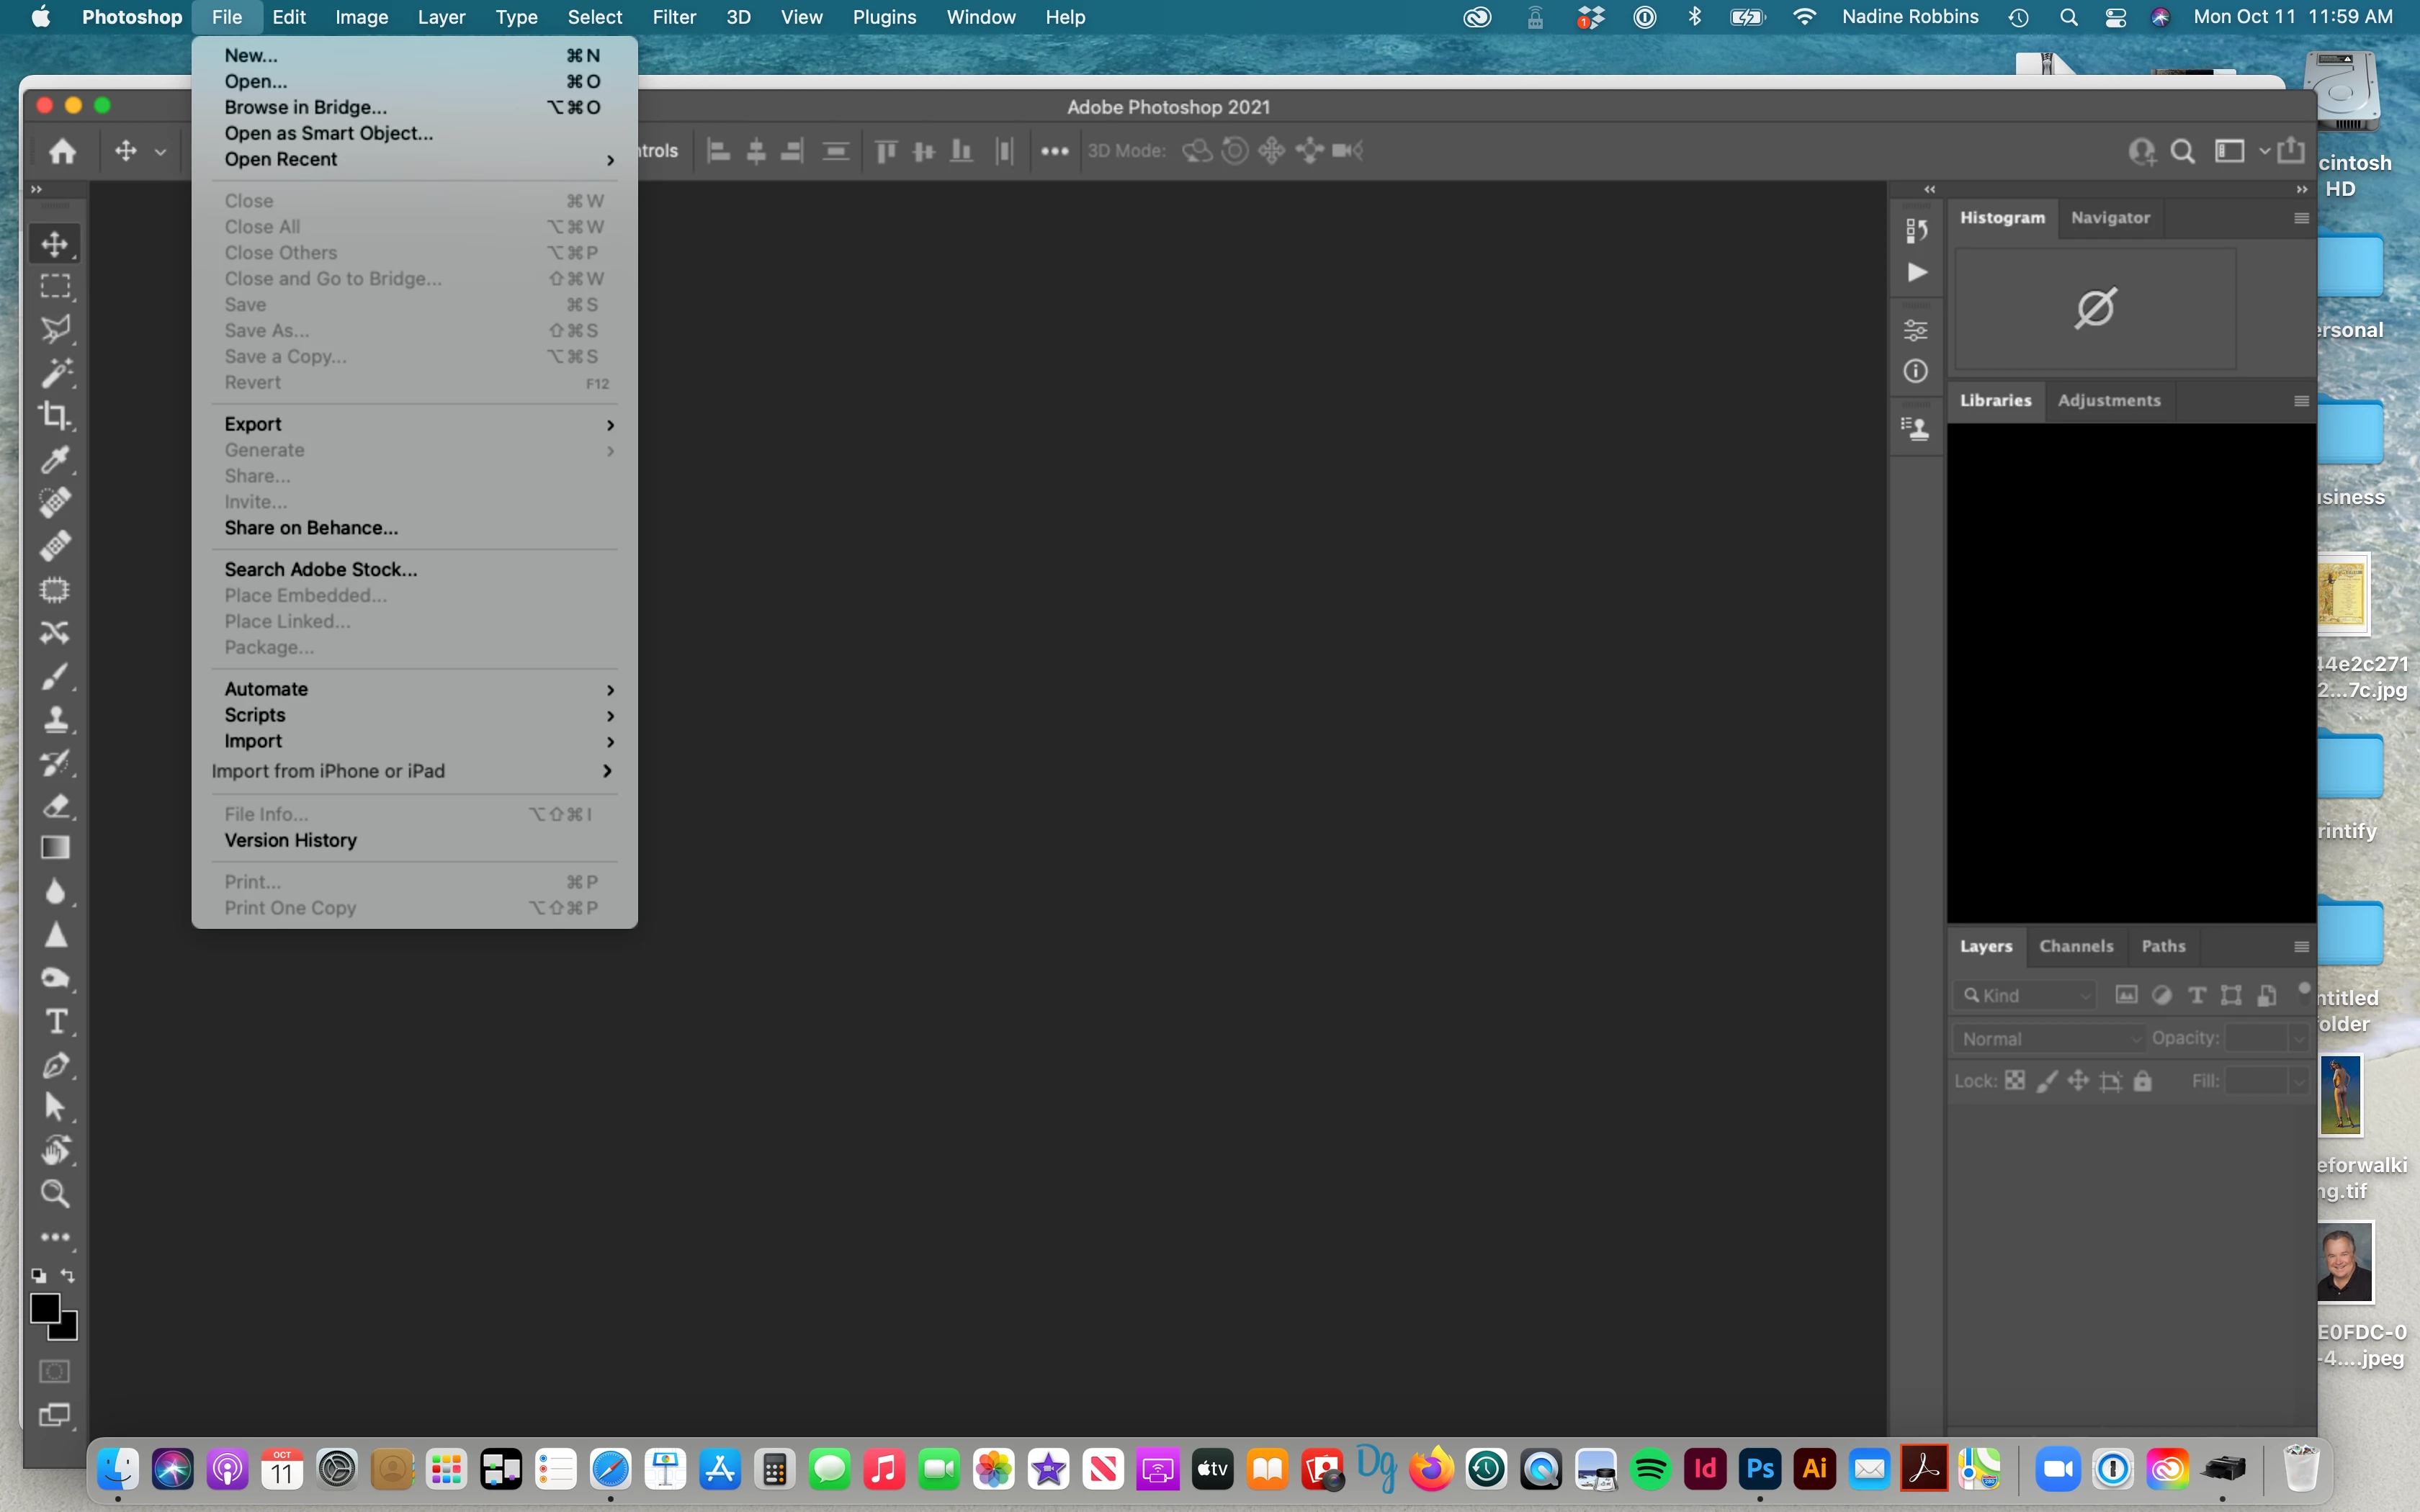The width and height of the screenshot is (2420, 1512).
Task: Select the Magic Wand tool
Action: 55,372
